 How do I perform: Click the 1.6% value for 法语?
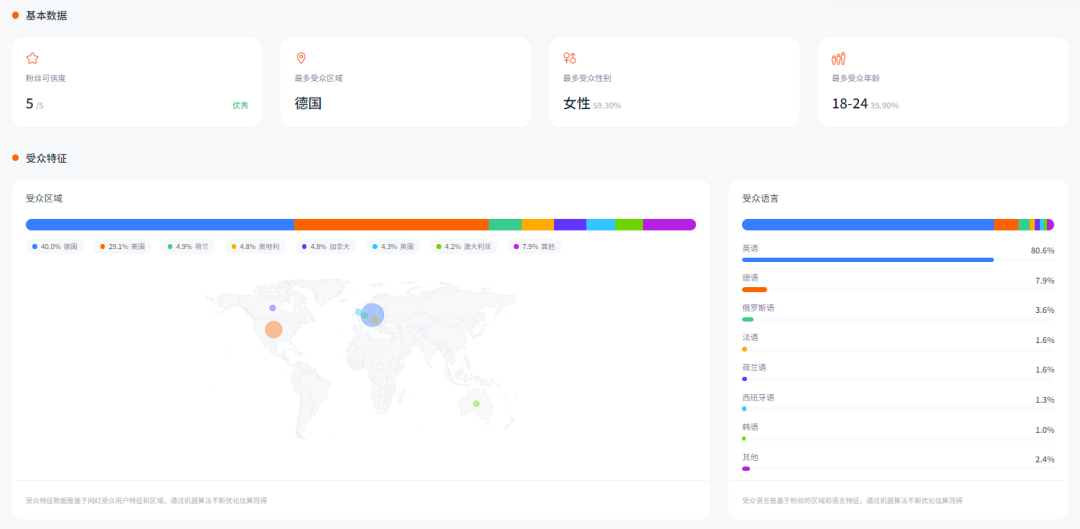coord(1045,340)
